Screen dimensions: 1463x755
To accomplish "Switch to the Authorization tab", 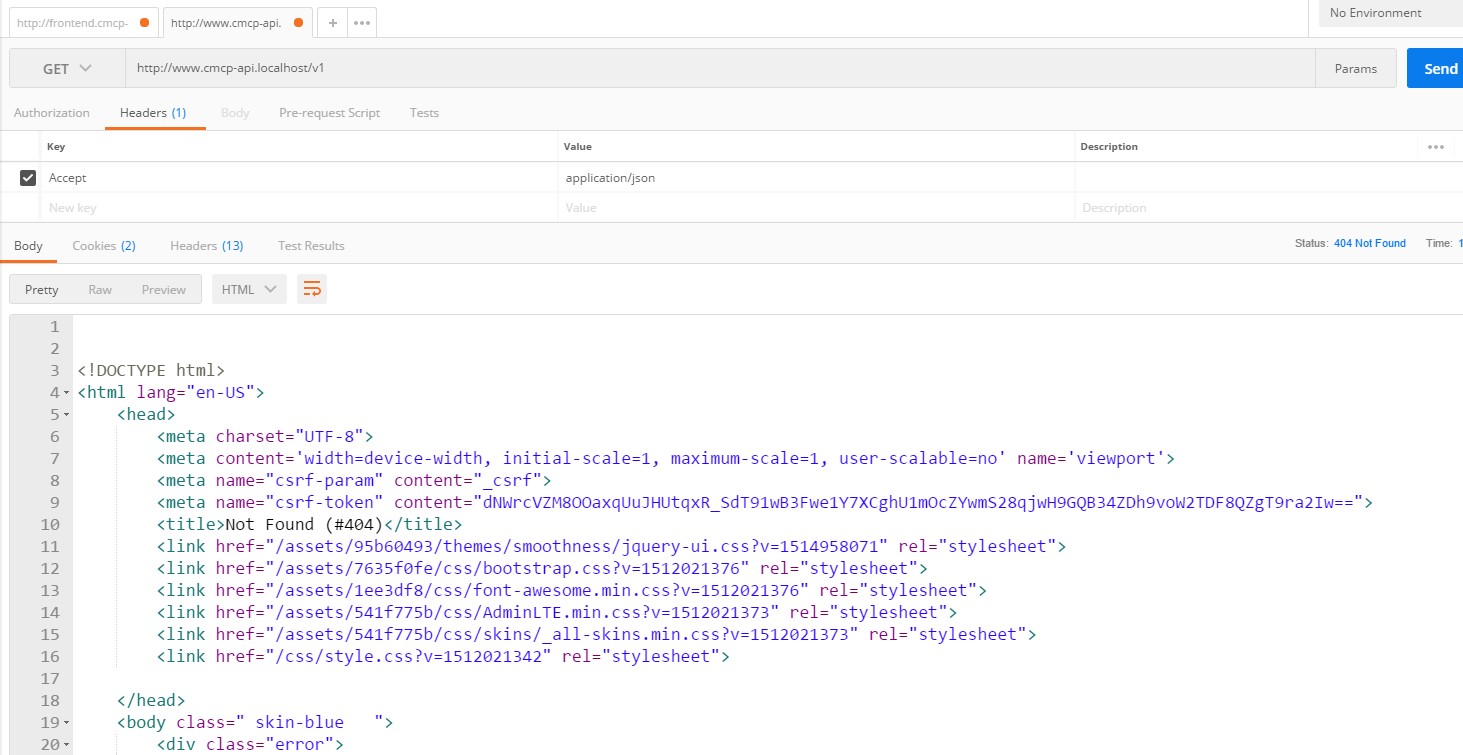I will [x=51, y=113].
